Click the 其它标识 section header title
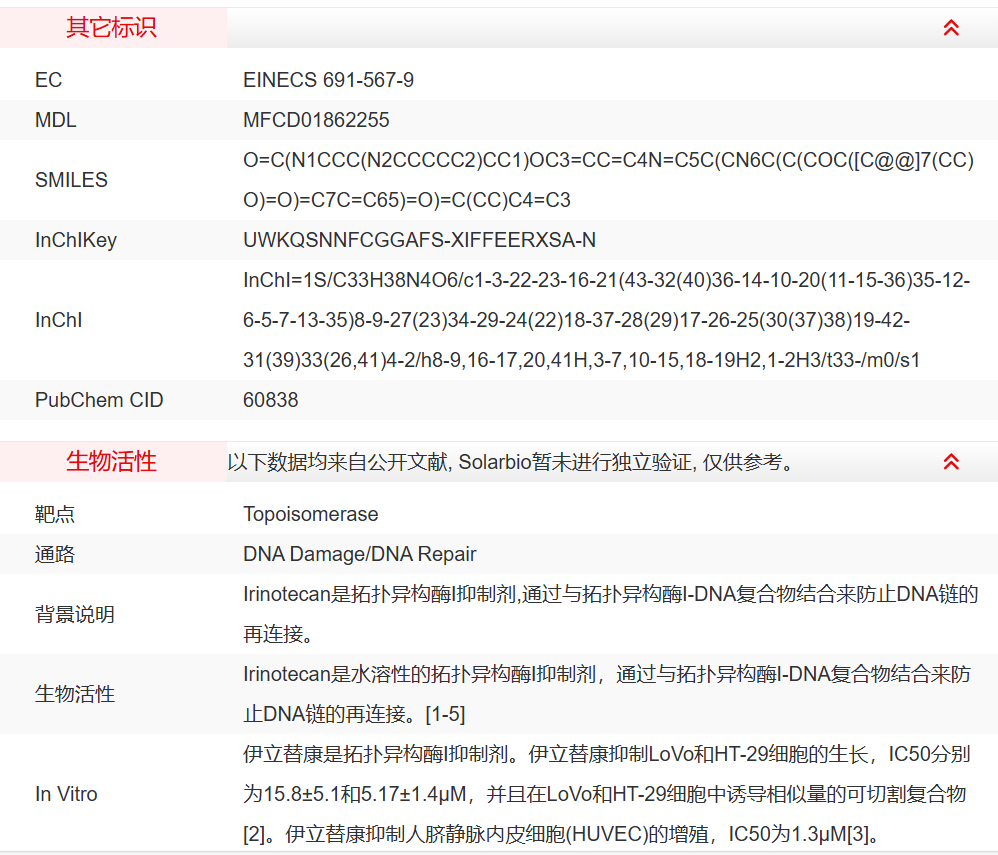The height and width of the screenshot is (855, 998). pyautogui.click(x=111, y=28)
